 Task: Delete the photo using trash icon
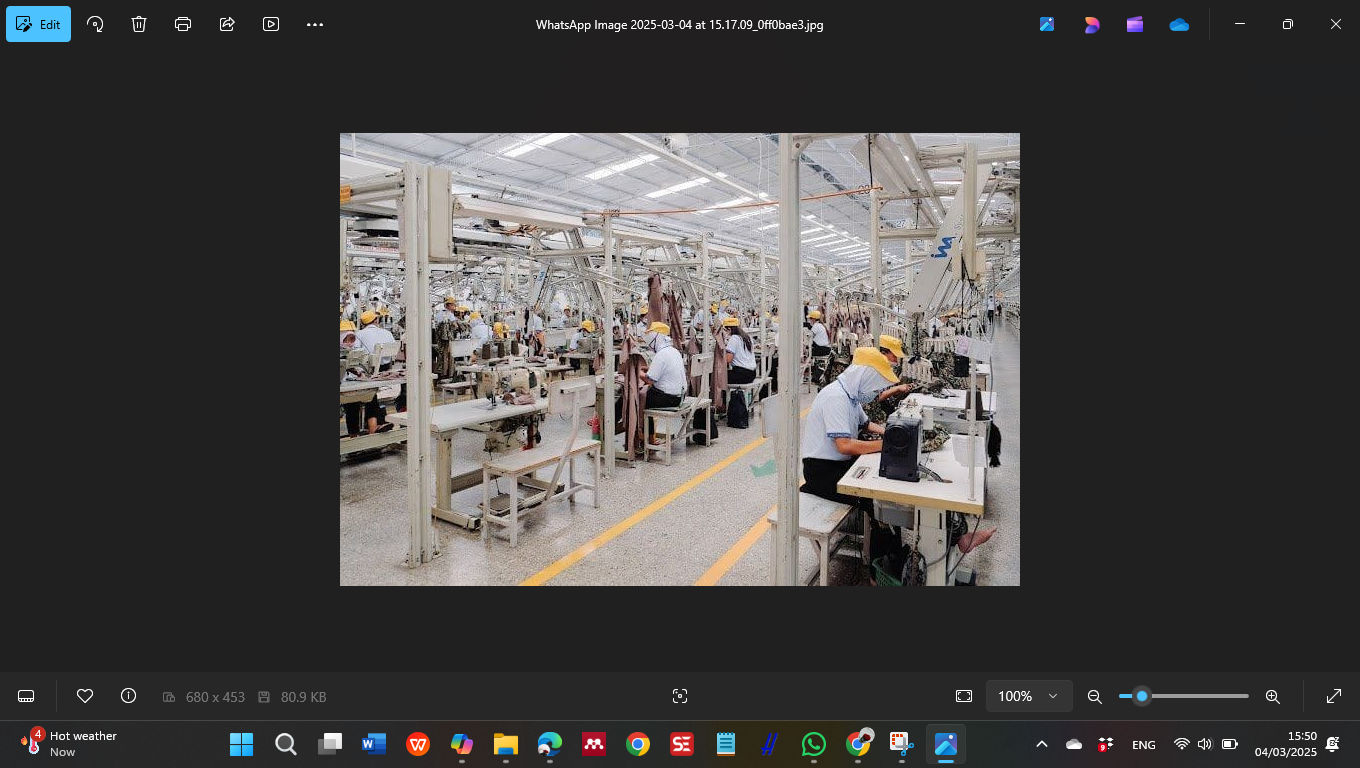(x=139, y=24)
